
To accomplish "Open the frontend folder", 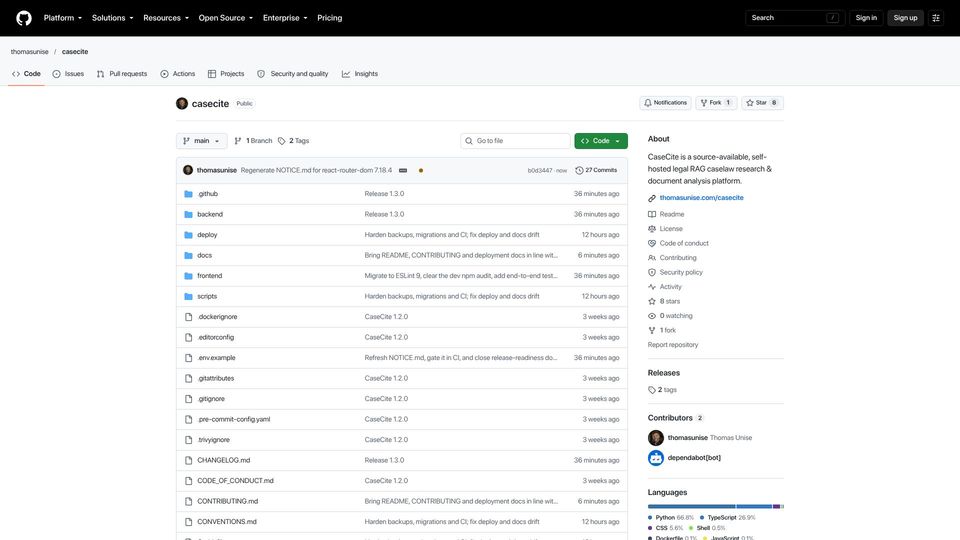I will [209, 276].
